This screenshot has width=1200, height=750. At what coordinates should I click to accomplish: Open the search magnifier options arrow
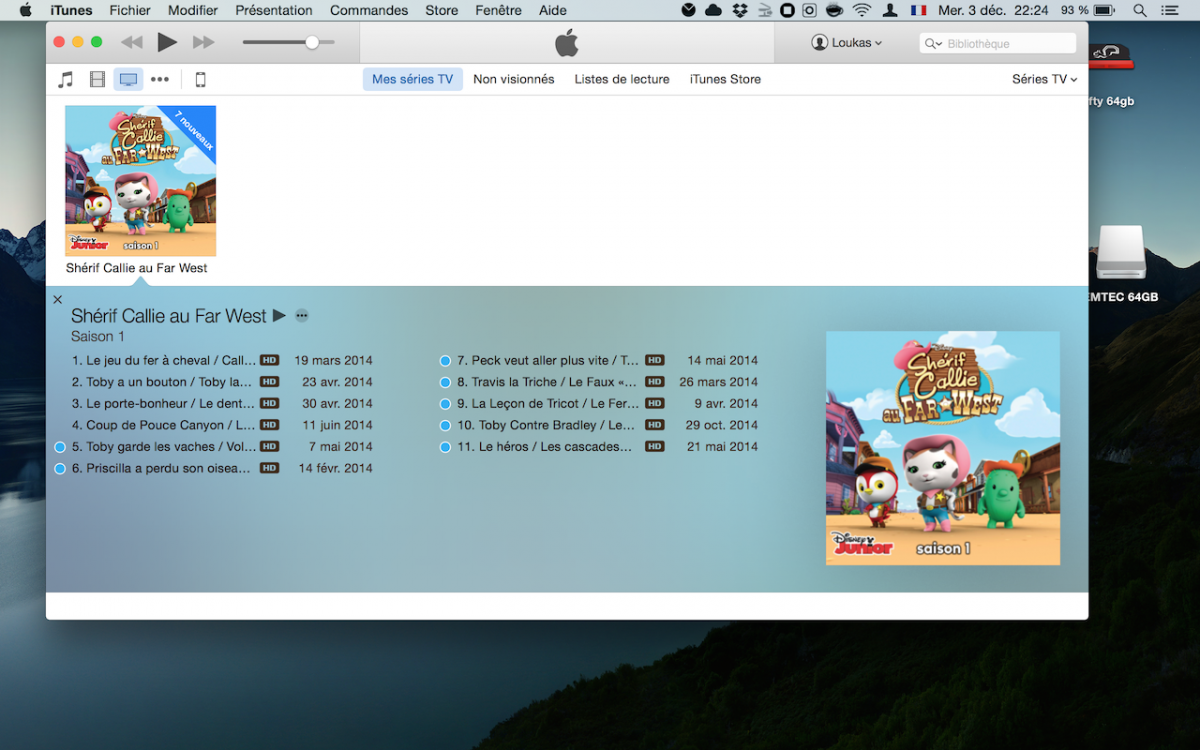point(933,43)
